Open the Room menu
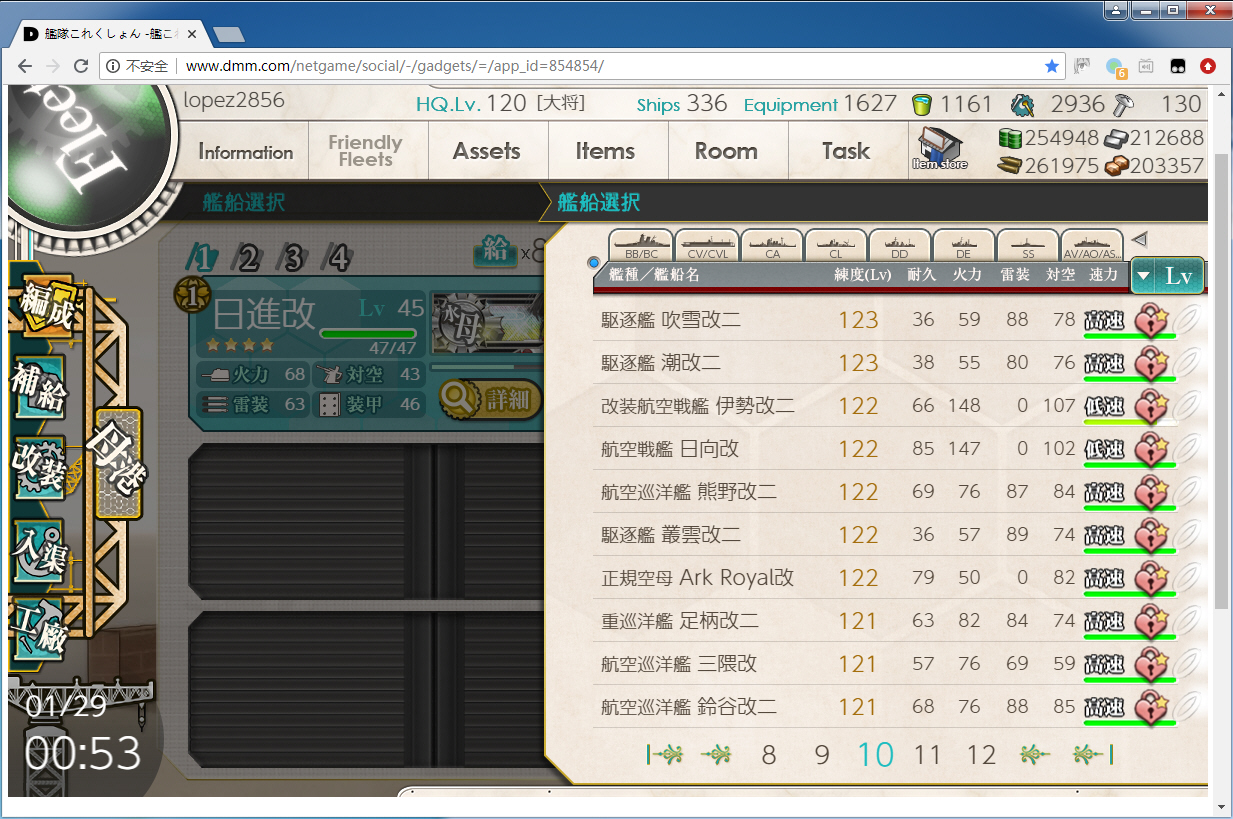Viewport: 1233px width, 819px height. point(727,152)
